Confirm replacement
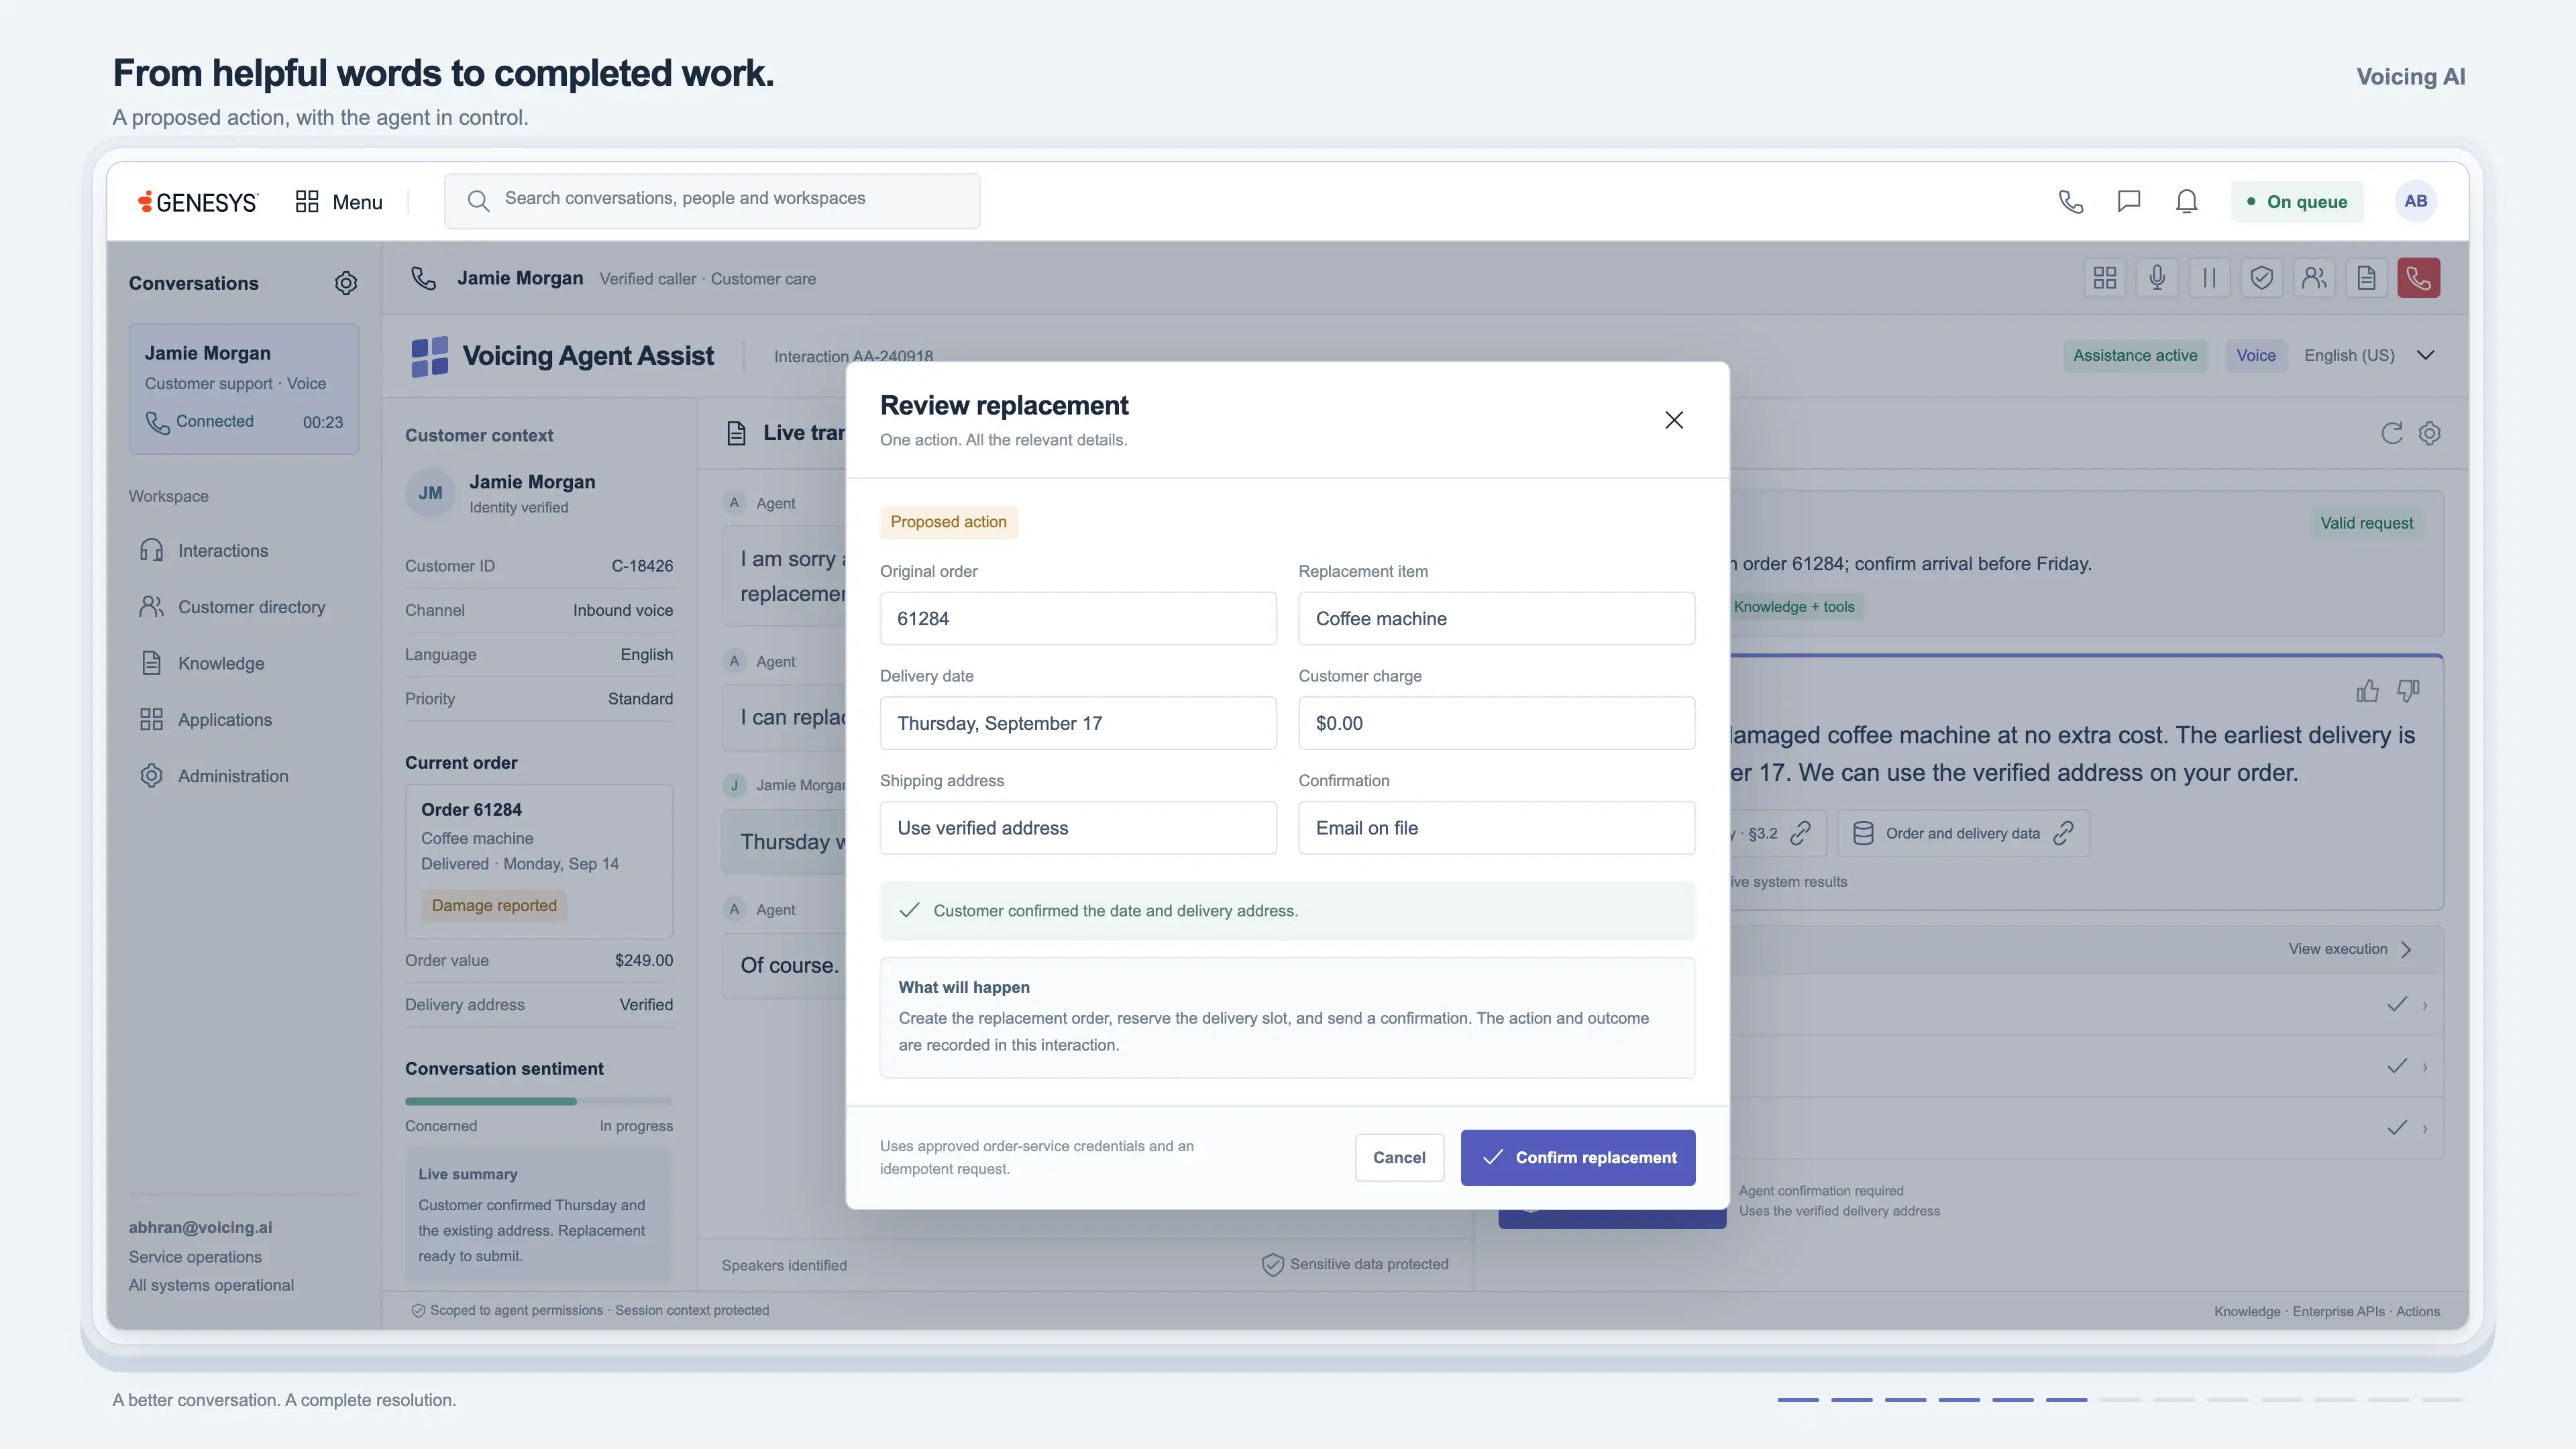Screen dimensions: 2576x1449 (x=1578, y=1158)
